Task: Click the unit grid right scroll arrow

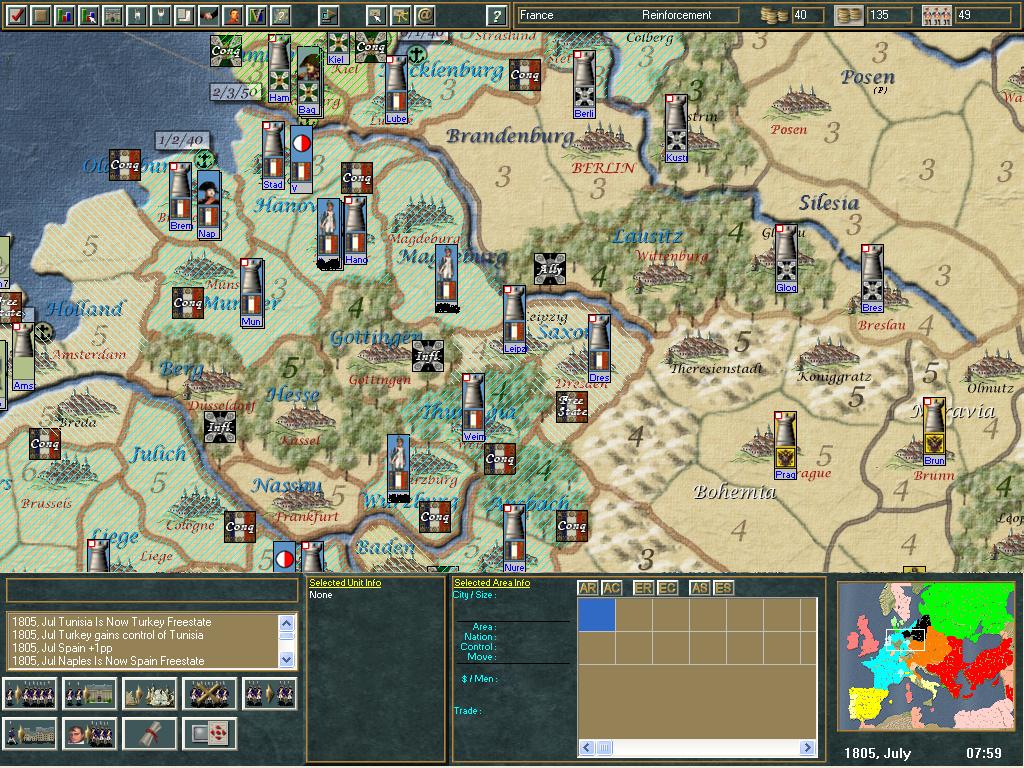Action: pos(808,747)
